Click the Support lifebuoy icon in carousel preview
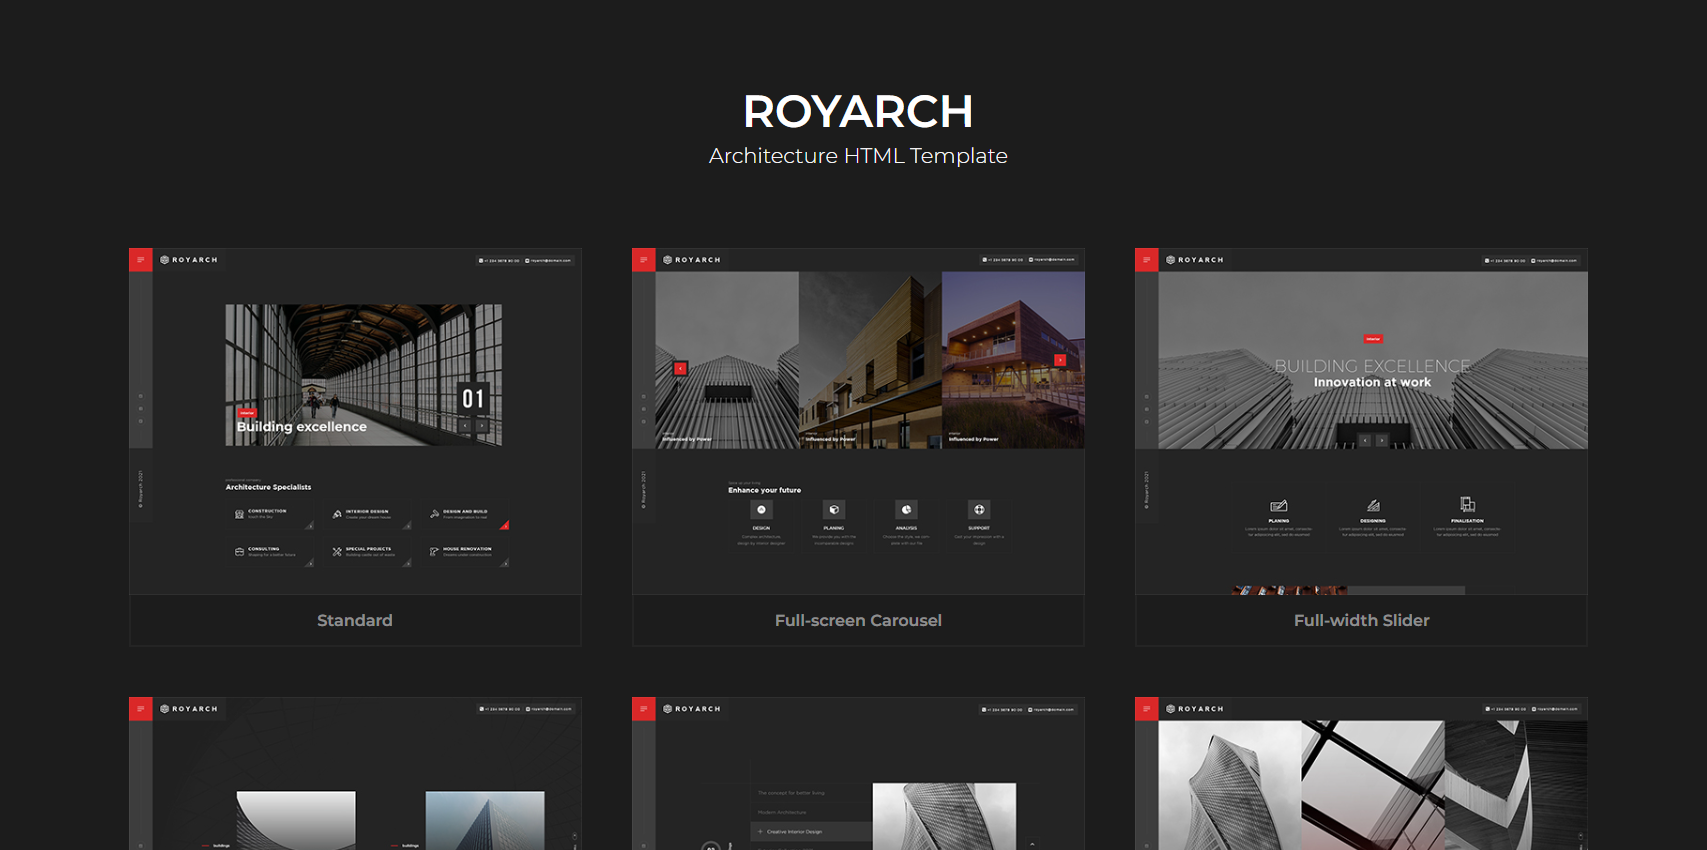Screen dimensions: 1707x850 click(979, 510)
